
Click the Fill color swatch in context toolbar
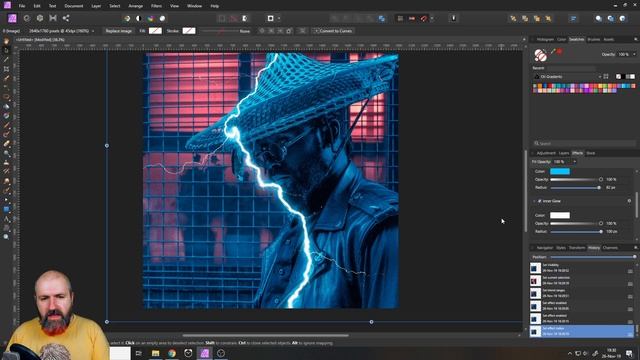[155, 31]
